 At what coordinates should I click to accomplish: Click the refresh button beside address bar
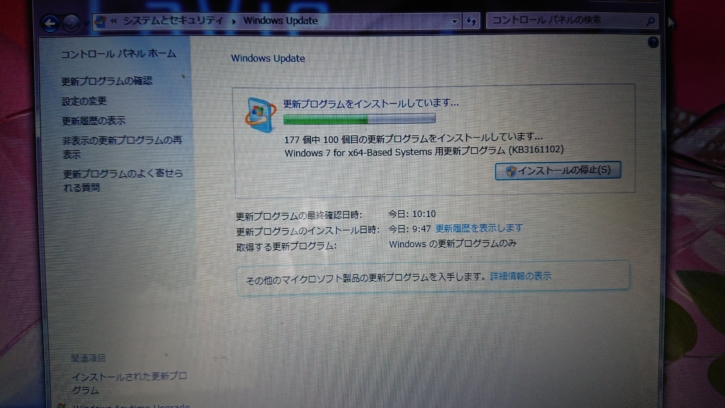coord(472,20)
